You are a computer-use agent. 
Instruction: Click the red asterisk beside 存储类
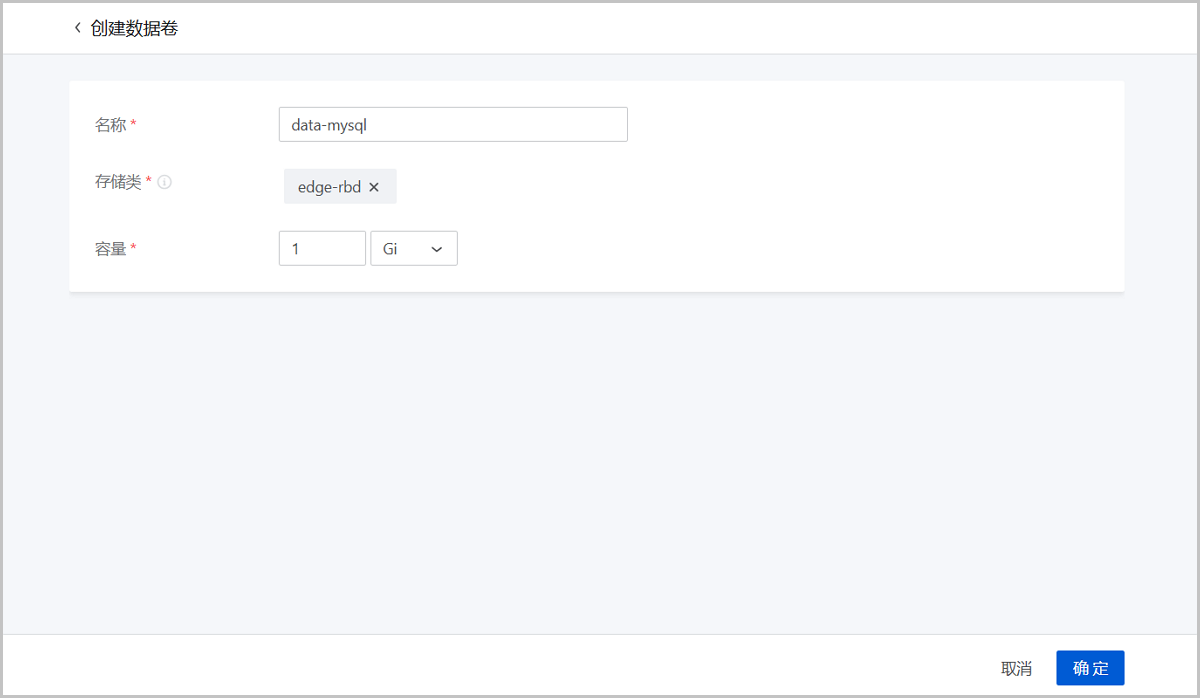pos(149,181)
